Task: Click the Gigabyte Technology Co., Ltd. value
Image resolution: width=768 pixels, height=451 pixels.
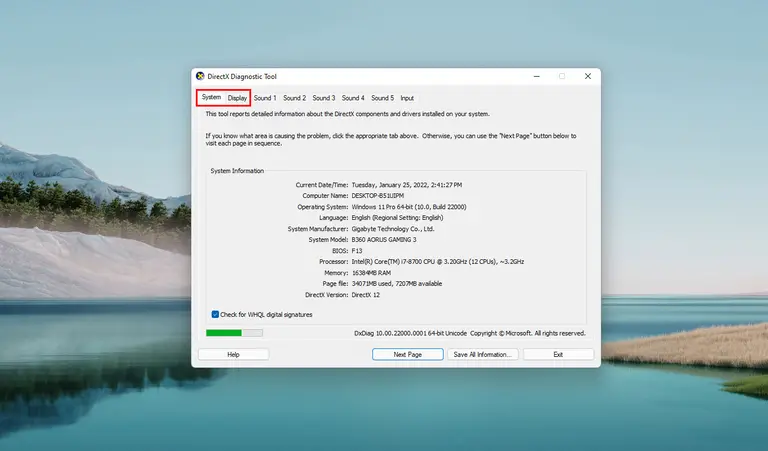Action: point(393,229)
